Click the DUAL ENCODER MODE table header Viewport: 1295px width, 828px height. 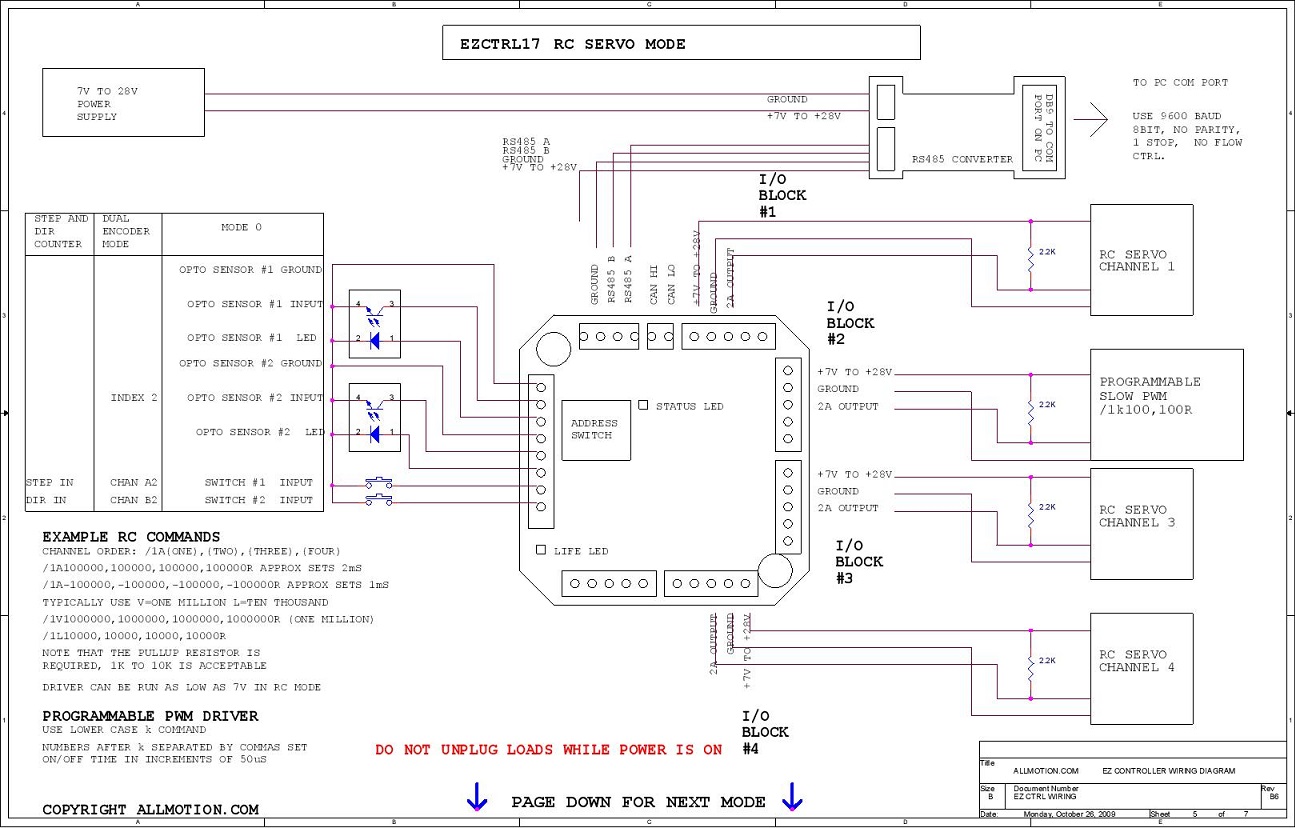point(126,231)
